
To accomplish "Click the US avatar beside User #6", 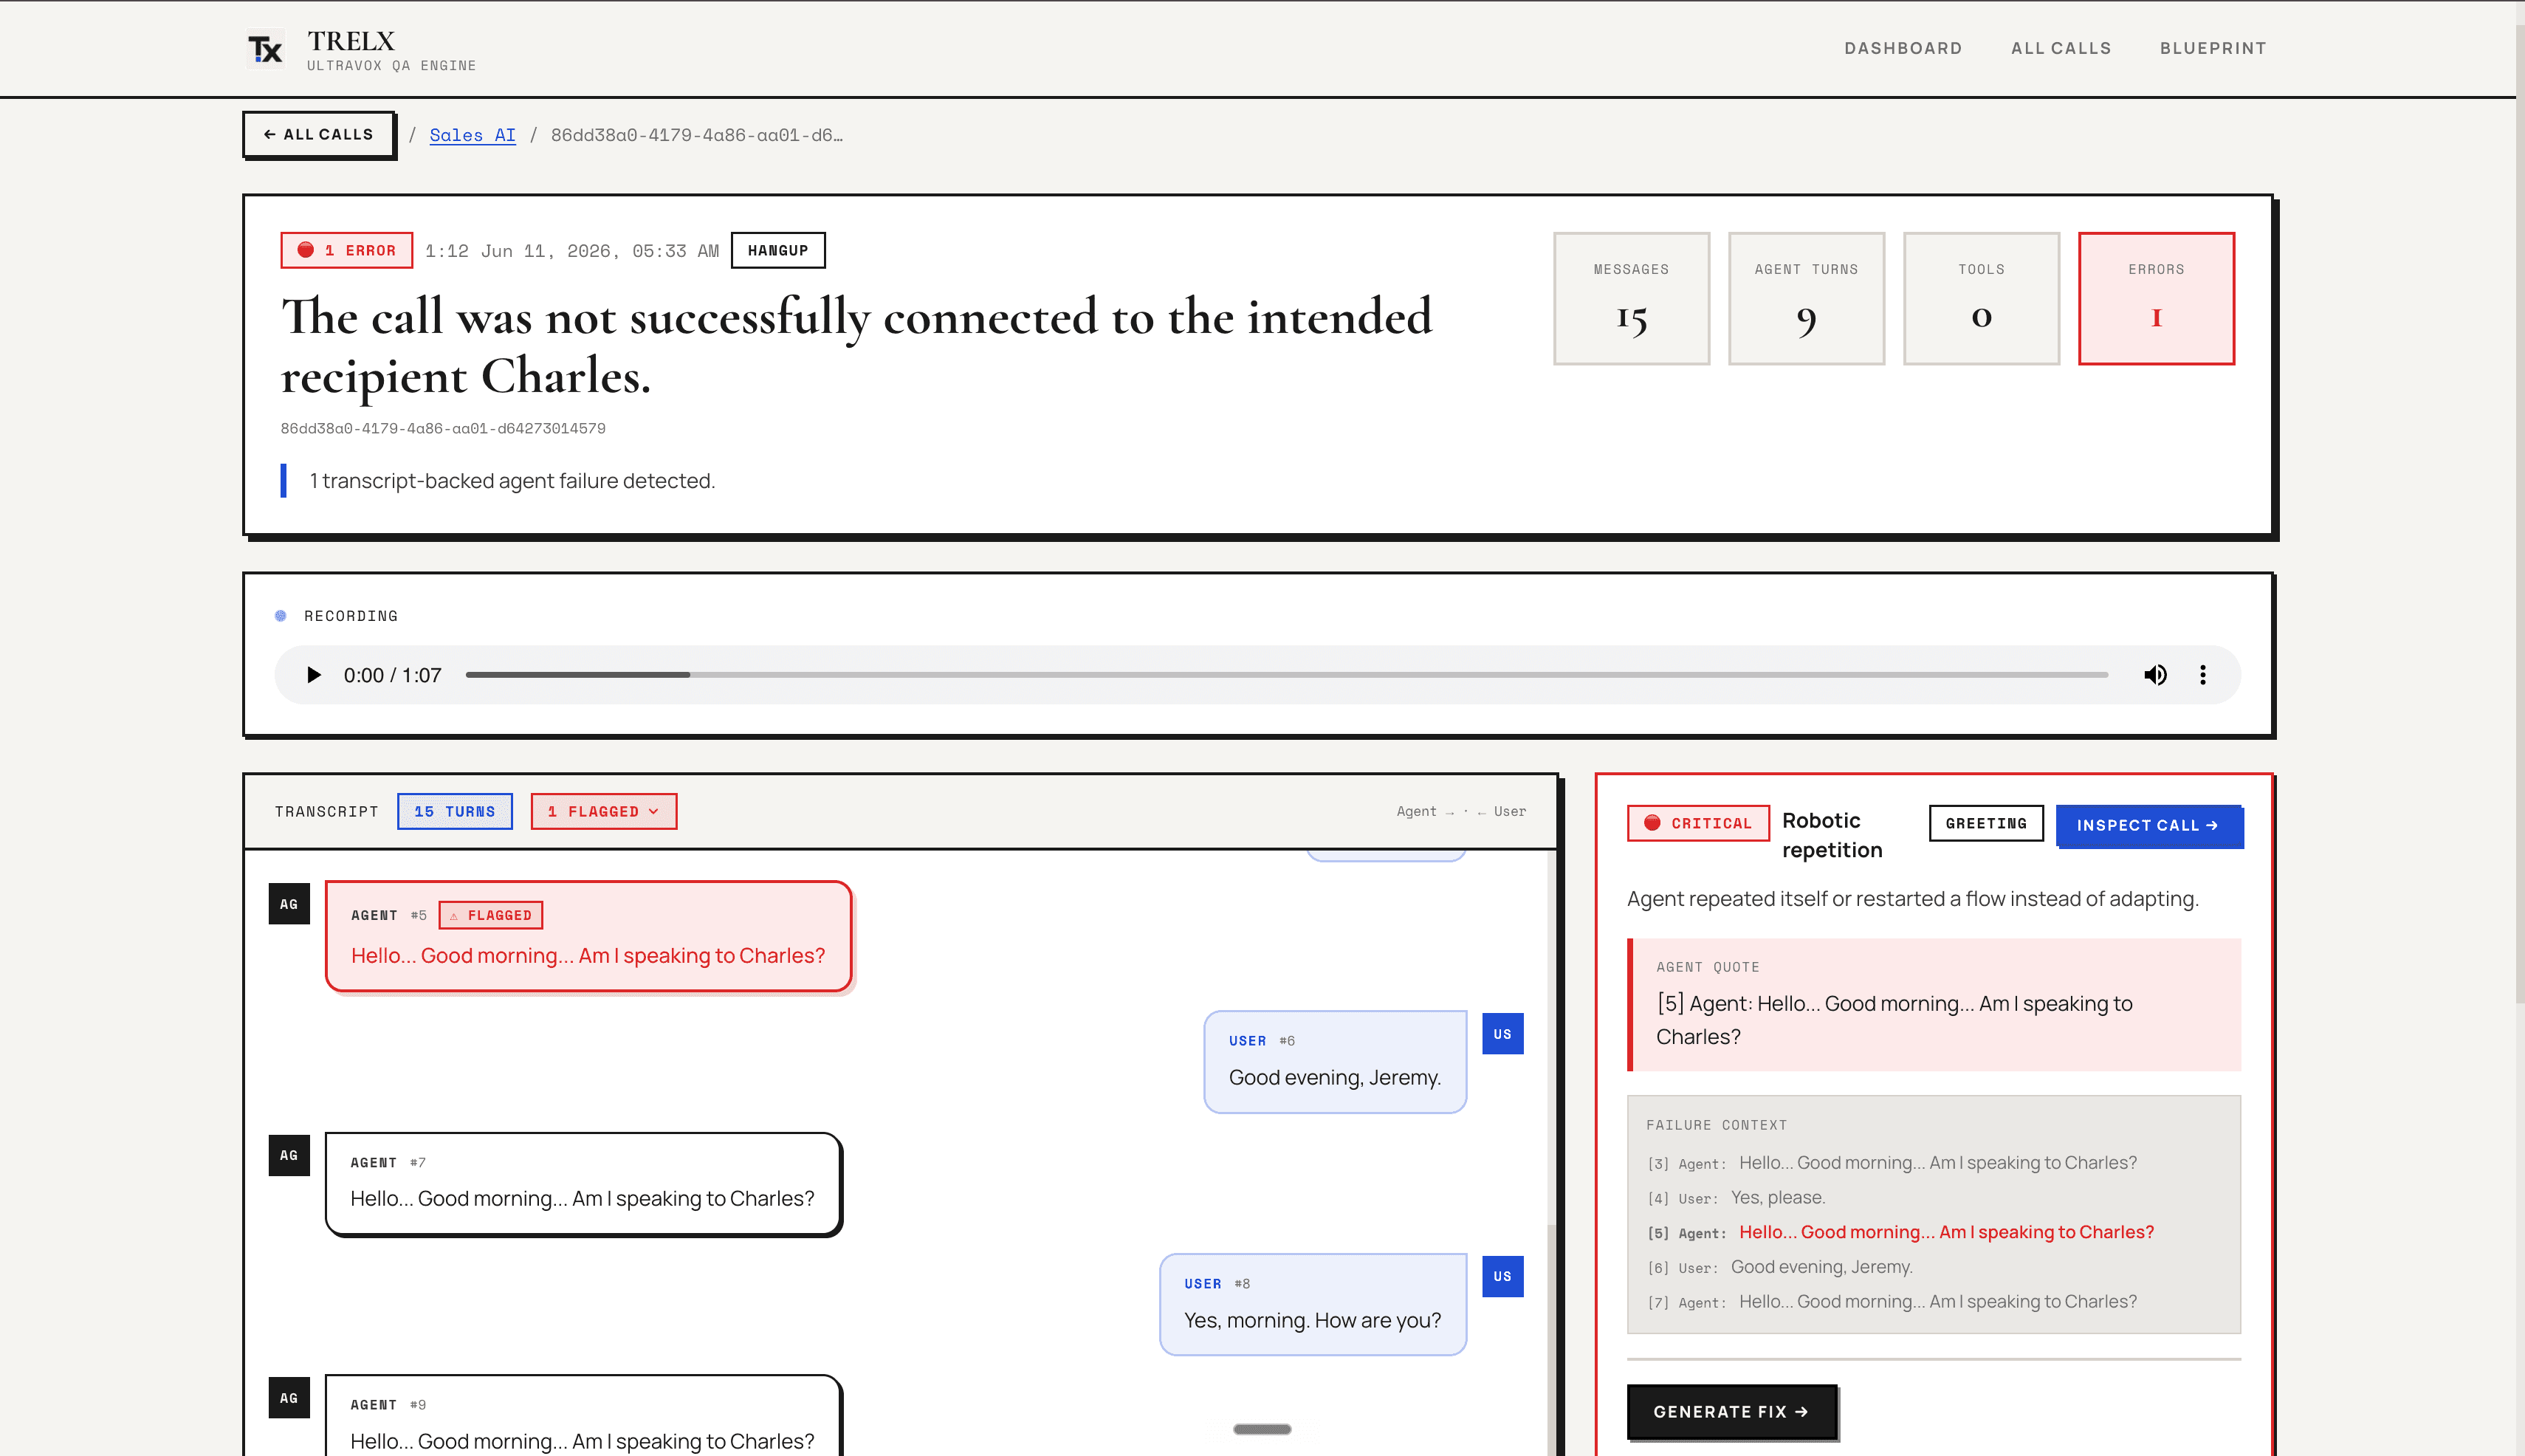I will point(1502,1034).
